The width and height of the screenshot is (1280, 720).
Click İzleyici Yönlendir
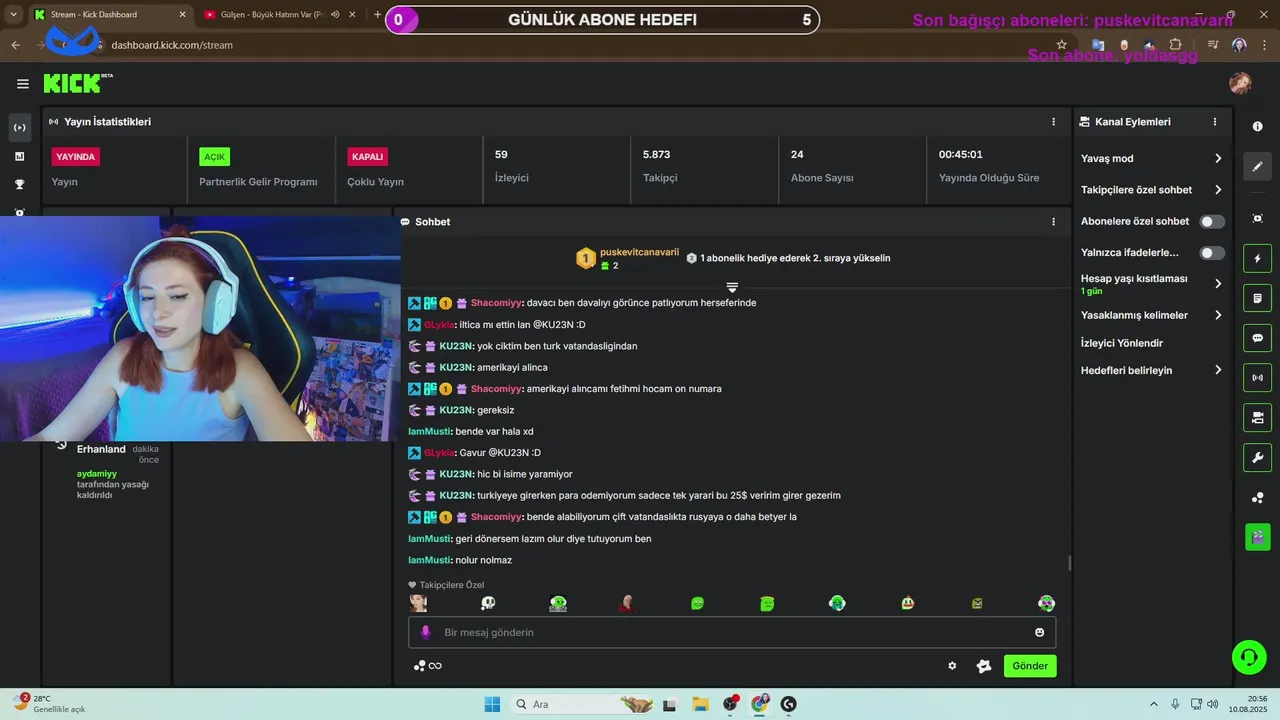coord(1122,343)
